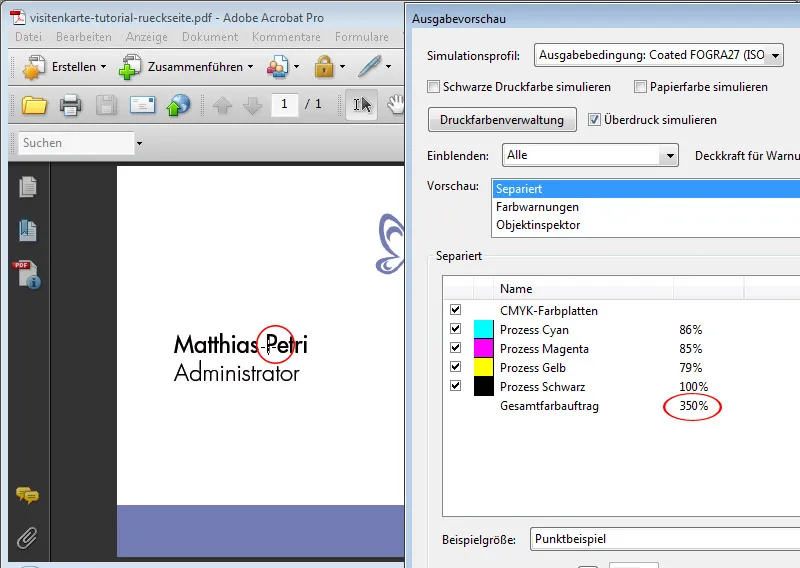The width and height of the screenshot is (800, 568).
Task: Expand the collaborate icon dropdown arrow
Action: [296, 67]
